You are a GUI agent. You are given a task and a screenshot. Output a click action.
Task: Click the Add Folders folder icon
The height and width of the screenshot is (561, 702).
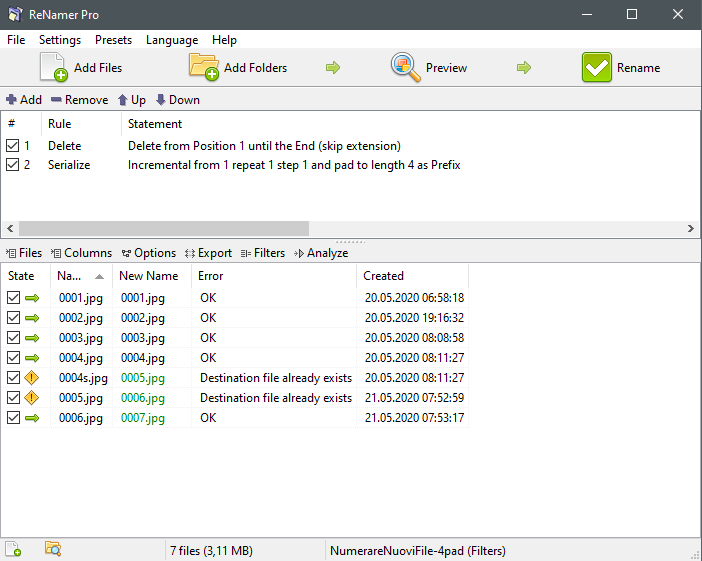coord(204,67)
